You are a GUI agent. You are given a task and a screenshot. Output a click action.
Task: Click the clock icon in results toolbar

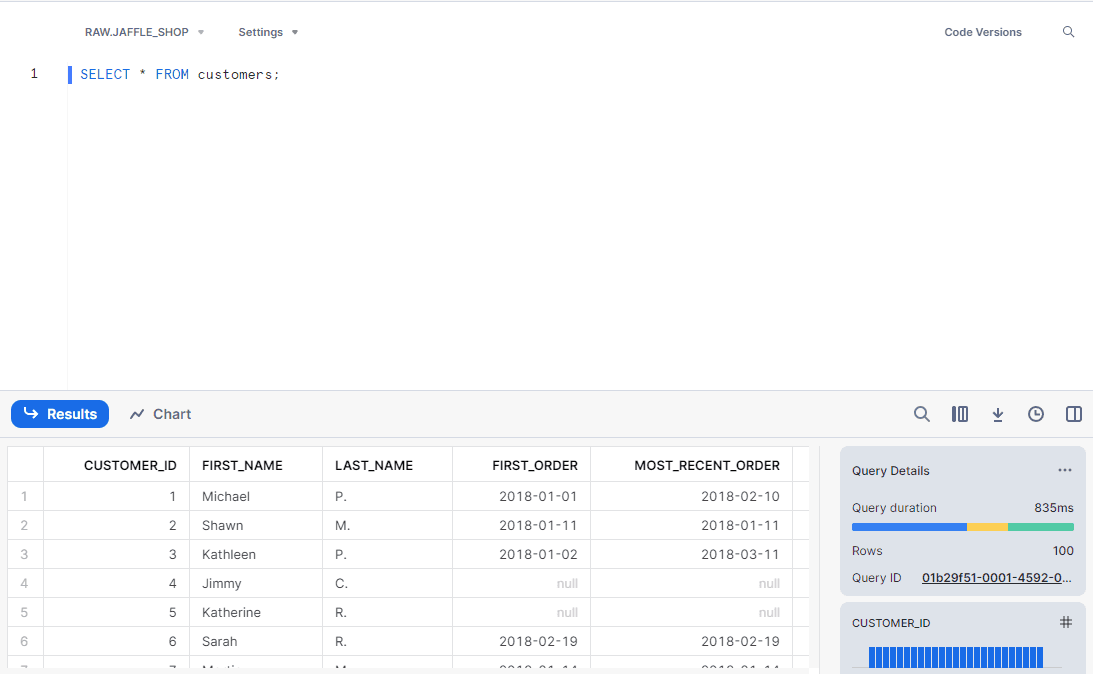click(1036, 414)
